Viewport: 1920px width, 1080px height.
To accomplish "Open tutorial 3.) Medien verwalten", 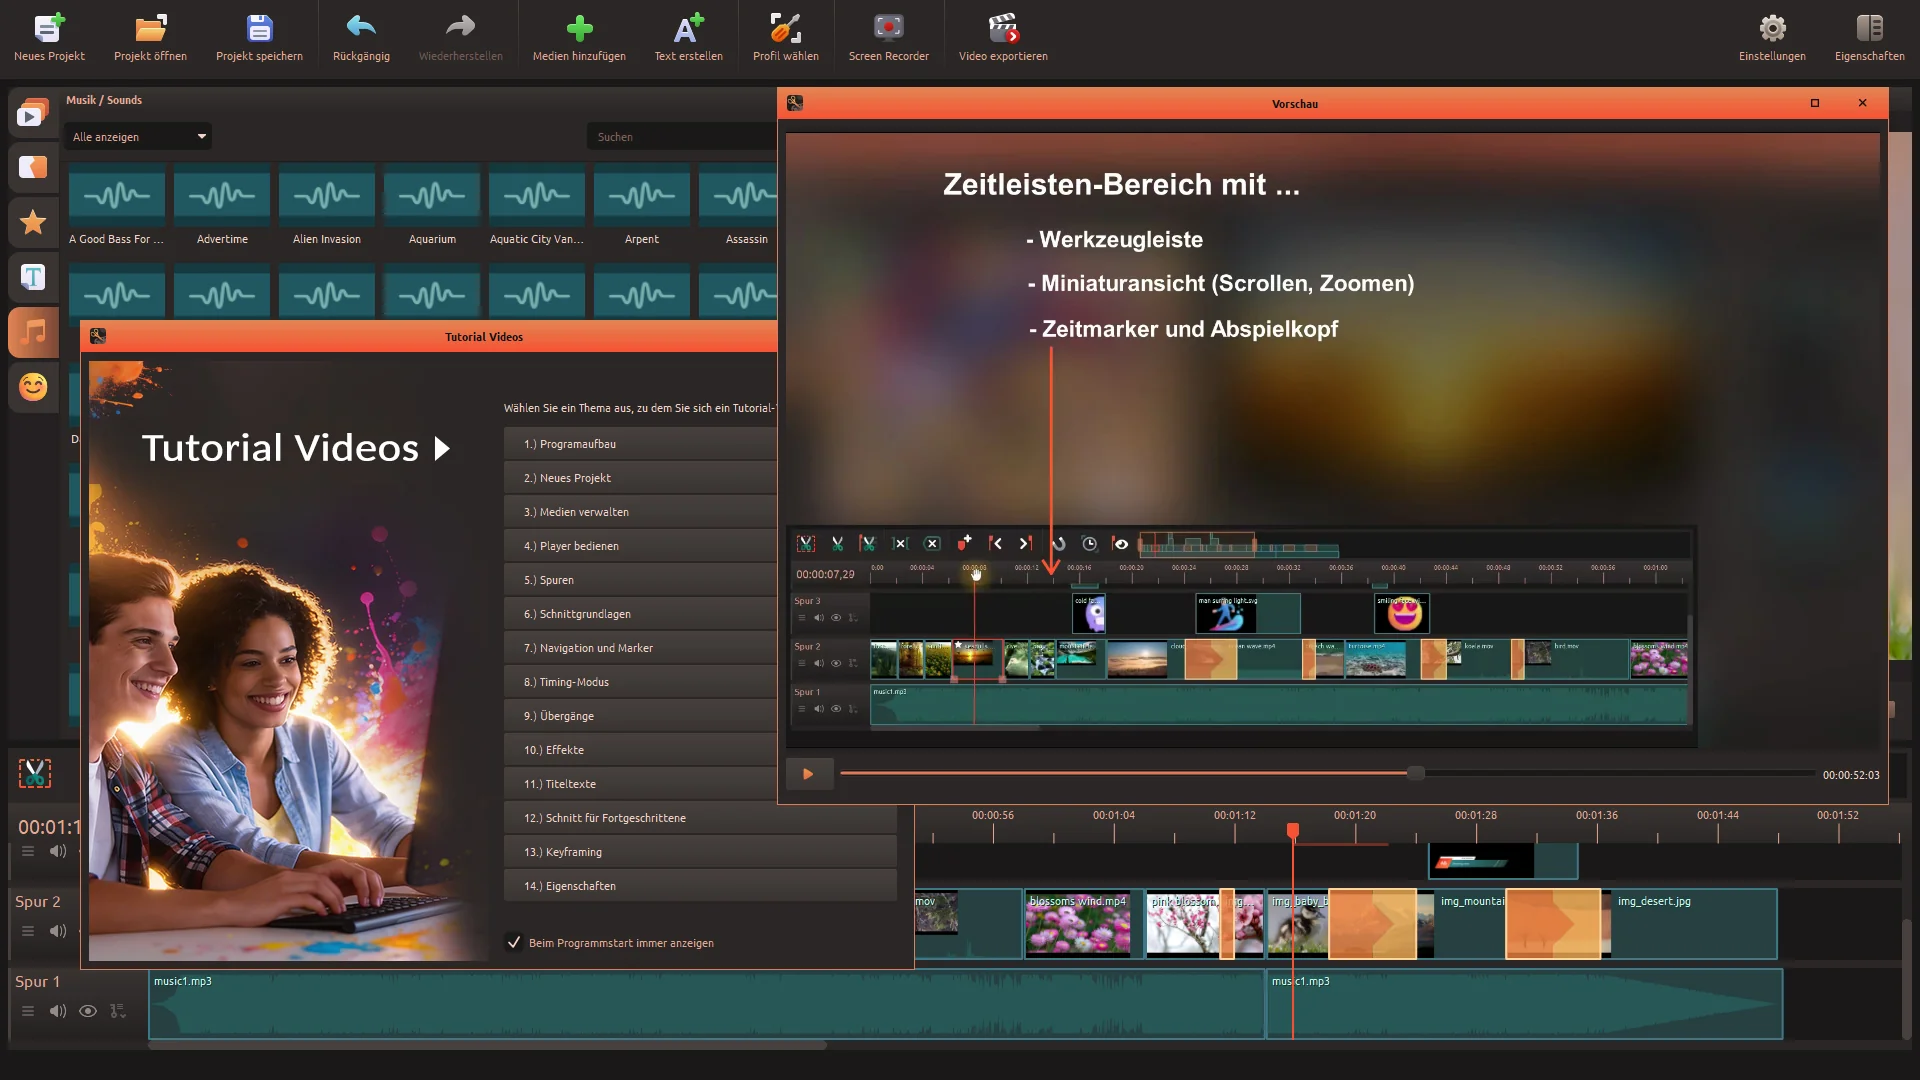I will pos(640,512).
